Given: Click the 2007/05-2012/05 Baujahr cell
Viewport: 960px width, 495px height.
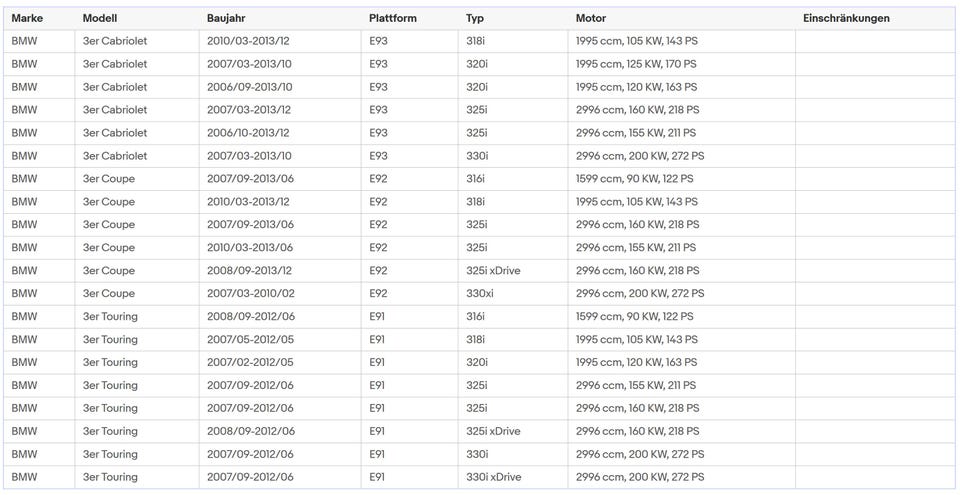Looking at the screenshot, I should coord(280,339).
